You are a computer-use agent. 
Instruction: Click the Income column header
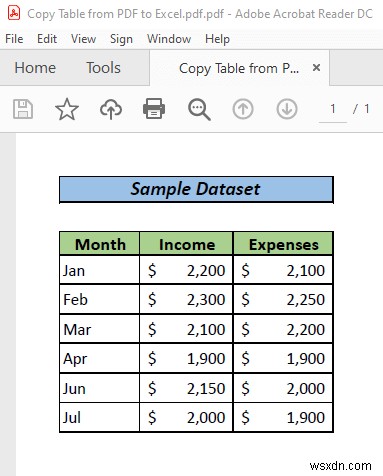[187, 244]
